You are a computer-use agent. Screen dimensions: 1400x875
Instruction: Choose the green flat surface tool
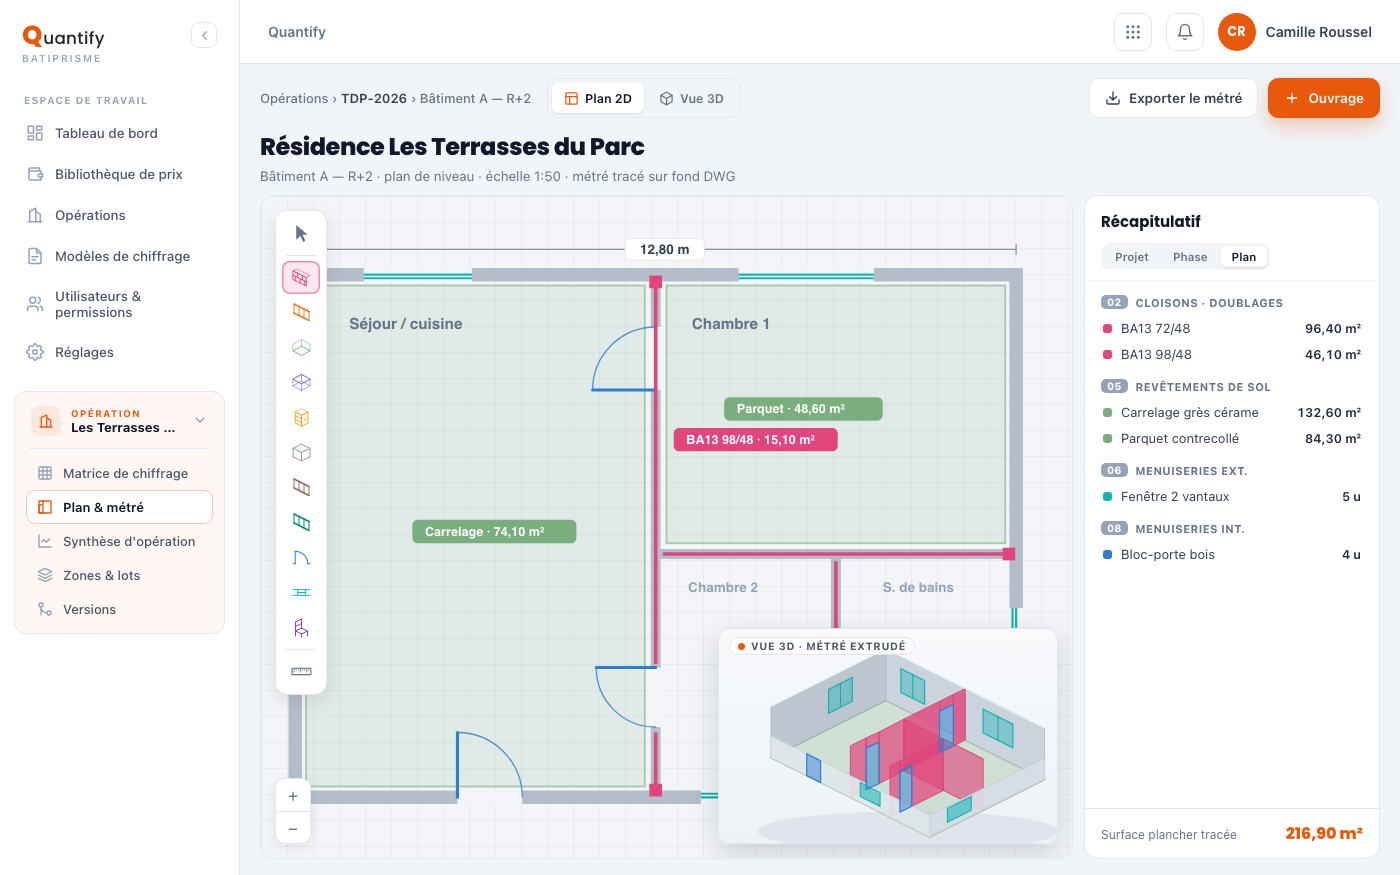tap(301, 348)
